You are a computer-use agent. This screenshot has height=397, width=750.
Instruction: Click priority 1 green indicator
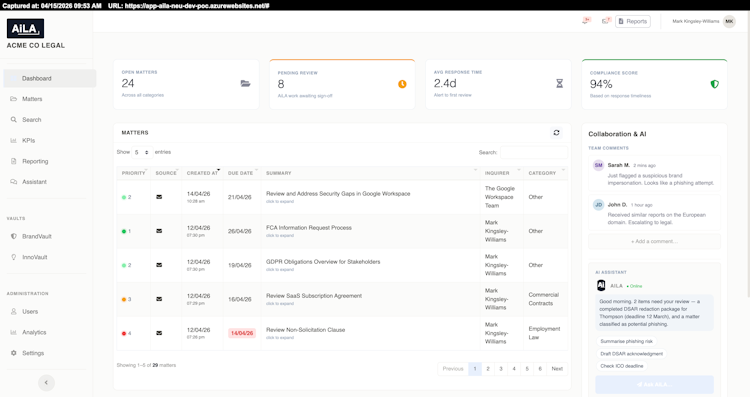click(x=124, y=231)
